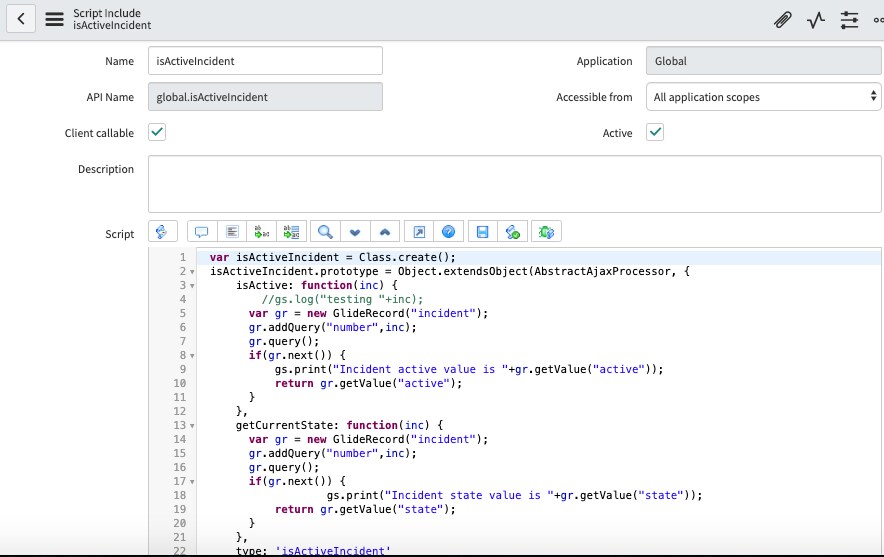Open the hamburger context menu
The width and height of the screenshot is (884, 557).
tap(55, 19)
